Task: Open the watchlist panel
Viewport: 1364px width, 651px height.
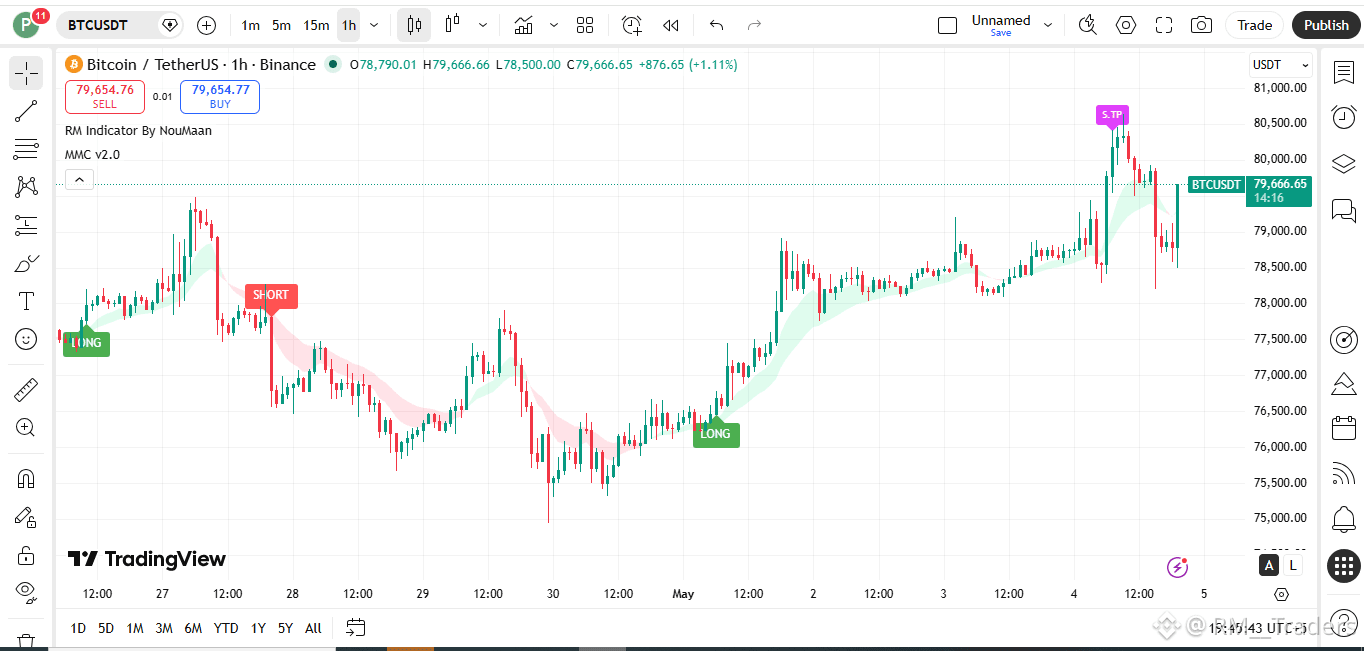Action: click(1343, 73)
